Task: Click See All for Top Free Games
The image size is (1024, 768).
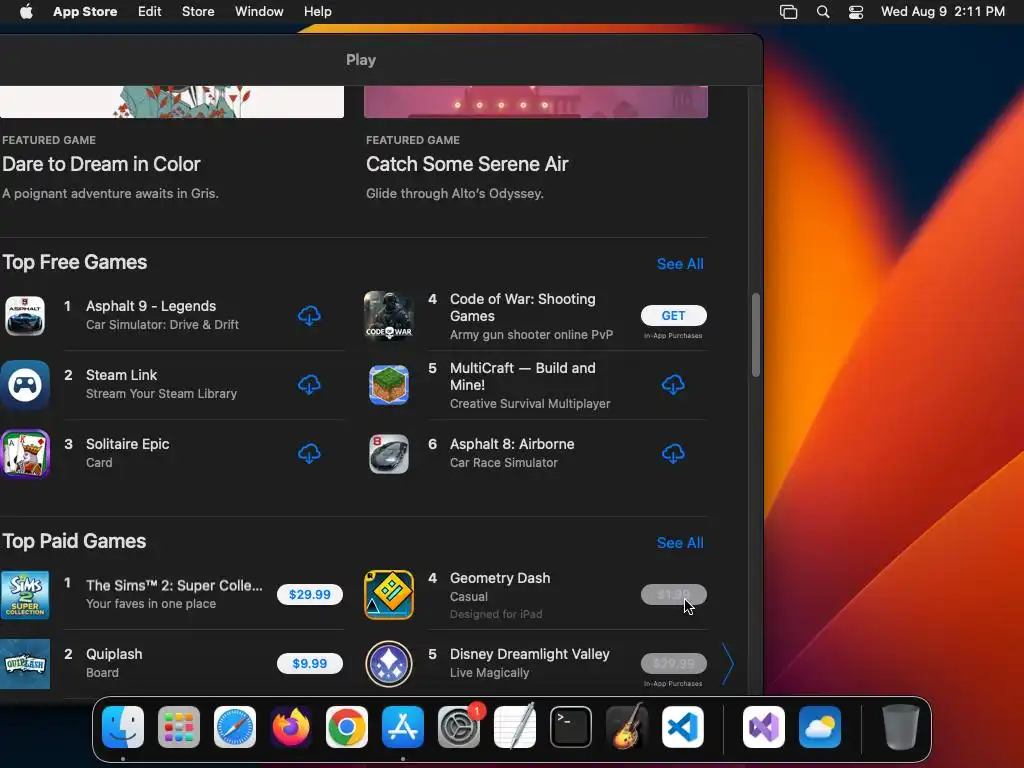Action: coord(680,264)
